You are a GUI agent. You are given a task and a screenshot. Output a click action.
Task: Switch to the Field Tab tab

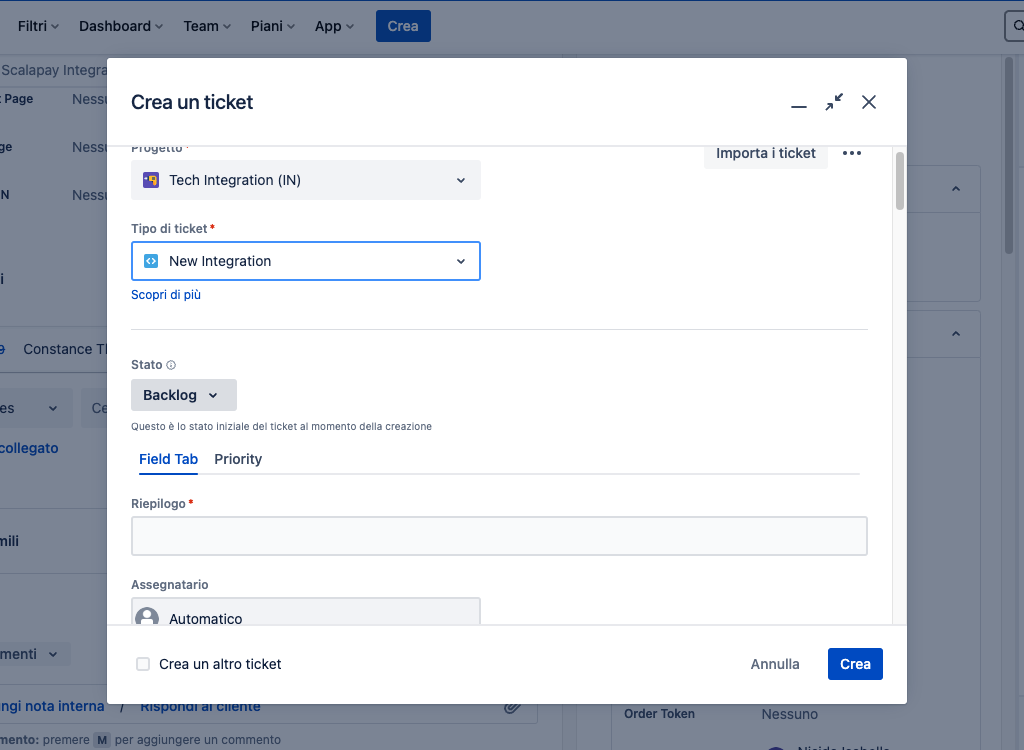(x=168, y=459)
